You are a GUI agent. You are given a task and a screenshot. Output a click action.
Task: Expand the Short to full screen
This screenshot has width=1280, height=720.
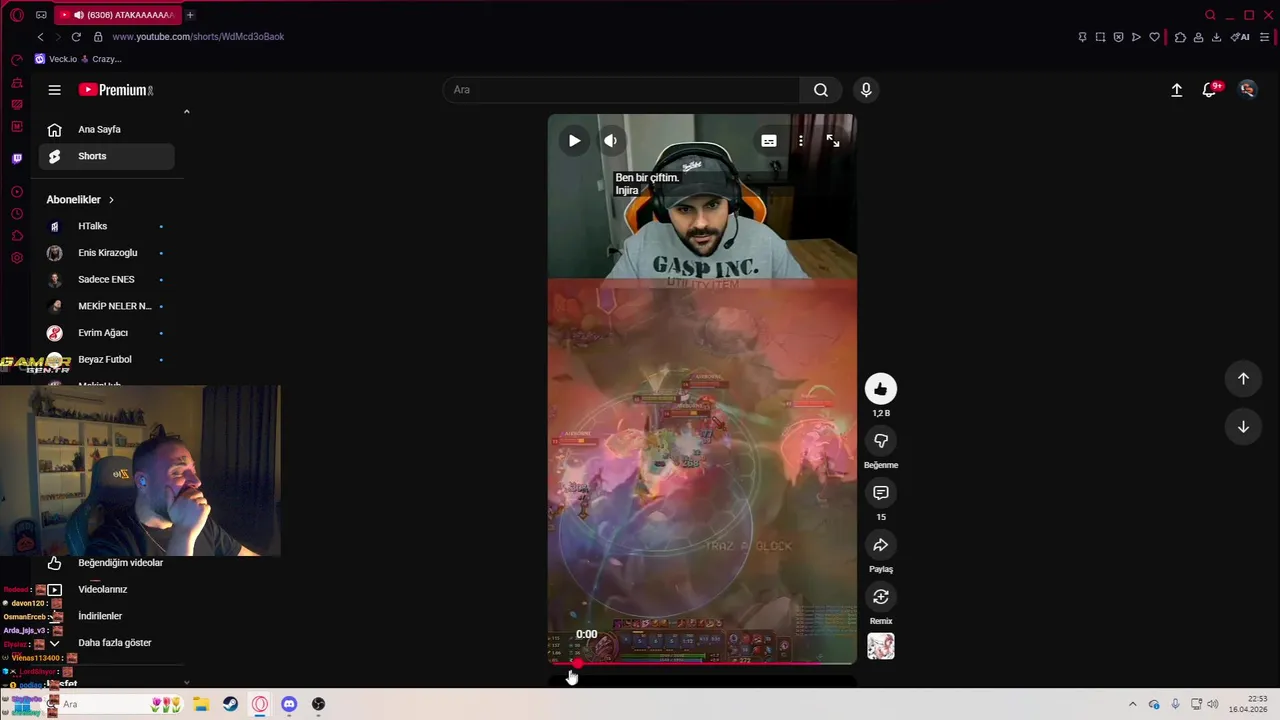coord(833,141)
